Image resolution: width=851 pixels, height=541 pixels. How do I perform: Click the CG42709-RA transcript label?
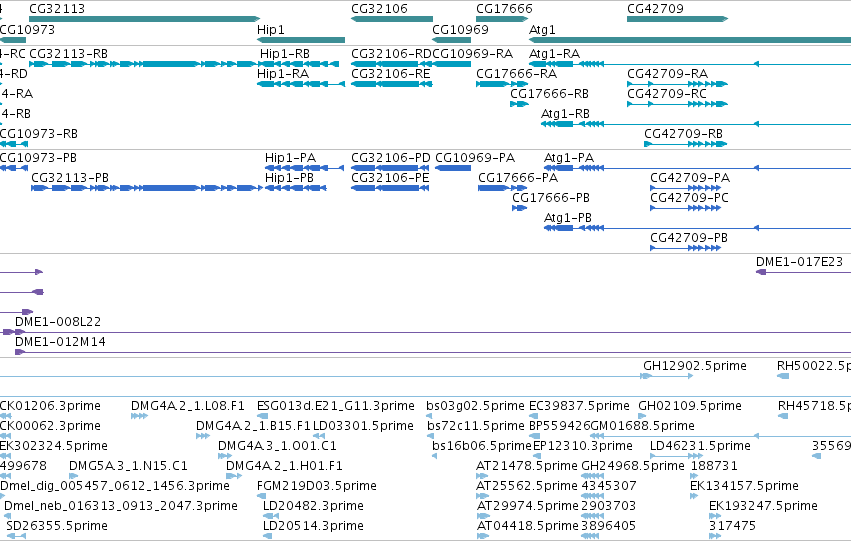668,74
